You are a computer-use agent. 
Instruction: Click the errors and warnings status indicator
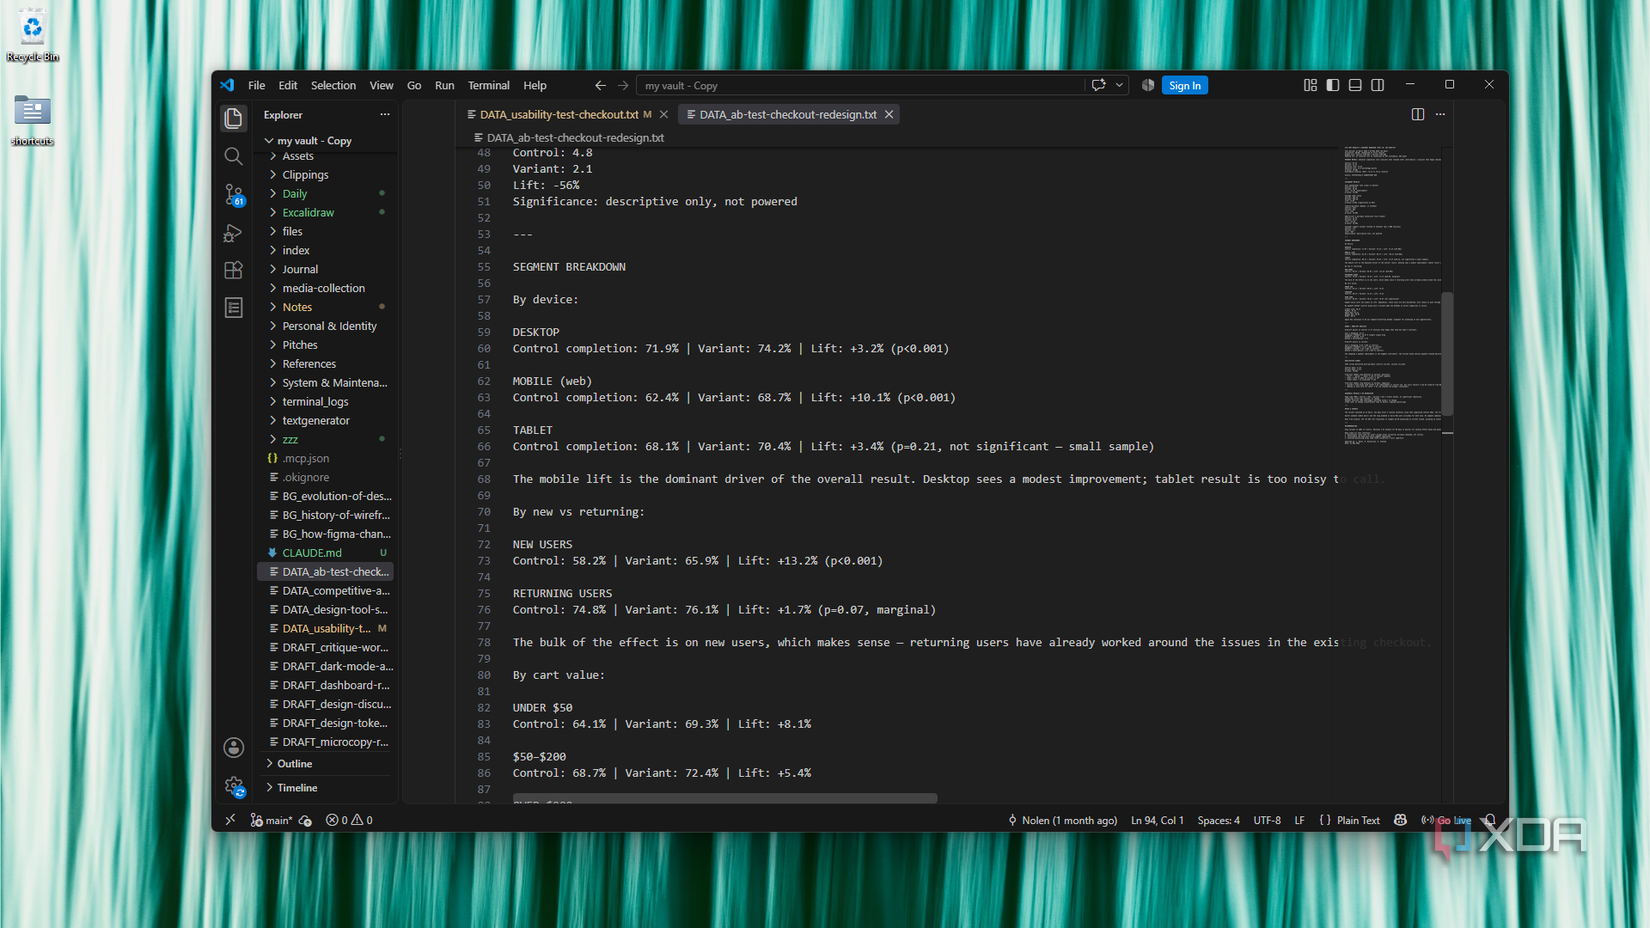pos(349,820)
